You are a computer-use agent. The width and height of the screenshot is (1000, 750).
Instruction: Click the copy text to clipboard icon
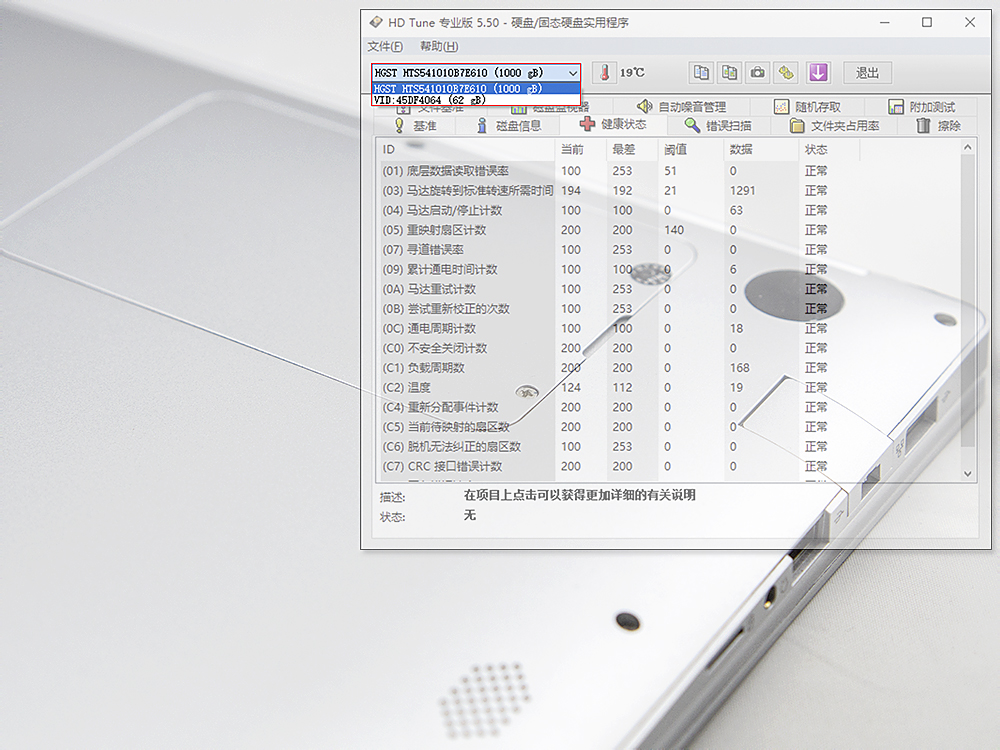(701, 73)
